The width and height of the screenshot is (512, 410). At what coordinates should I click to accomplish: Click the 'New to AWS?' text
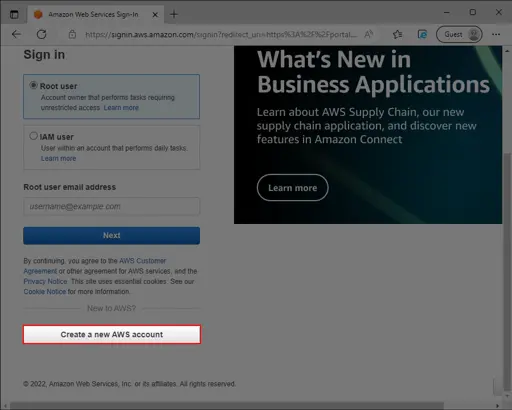click(112, 308)
